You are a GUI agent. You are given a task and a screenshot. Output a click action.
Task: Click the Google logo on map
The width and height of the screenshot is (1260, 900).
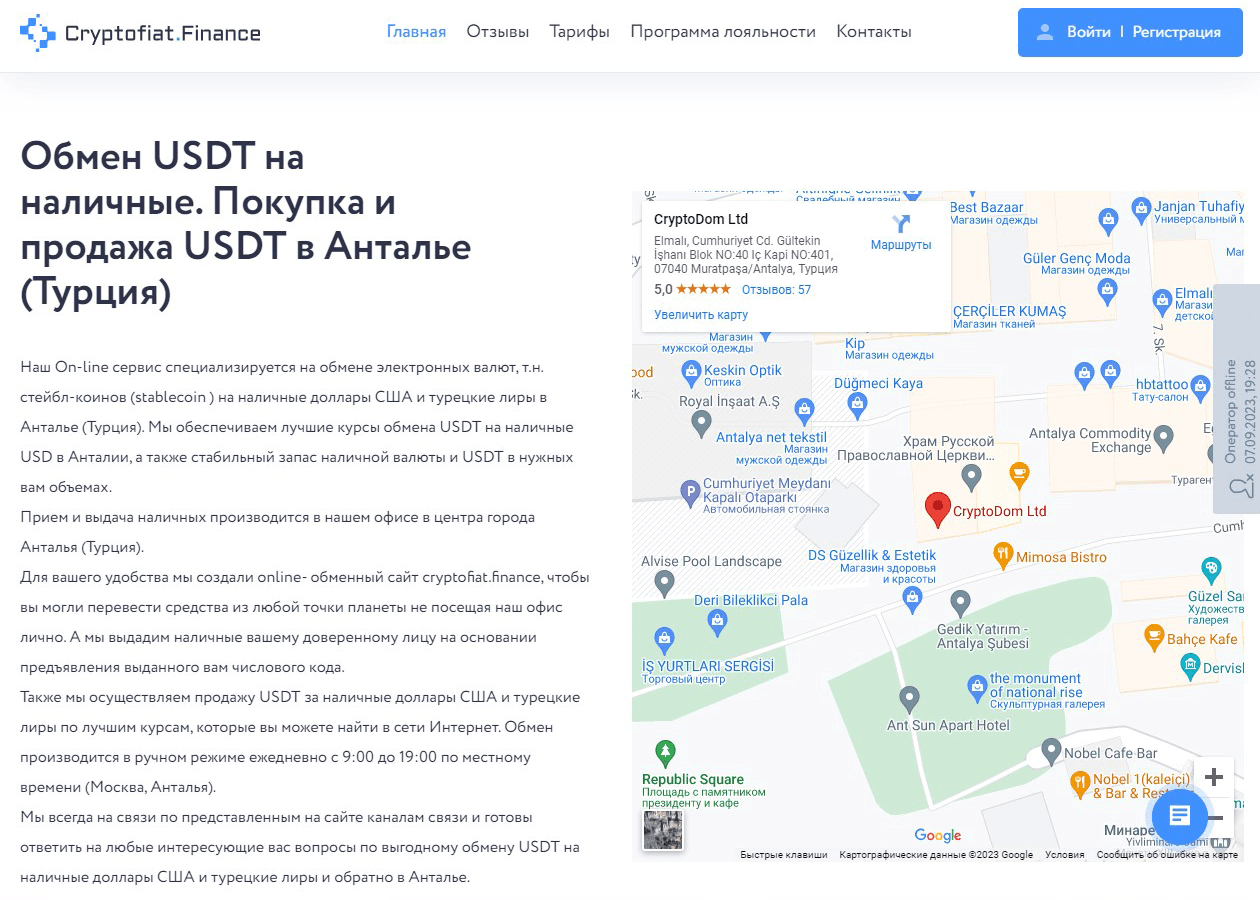click(x=938, y=836)
